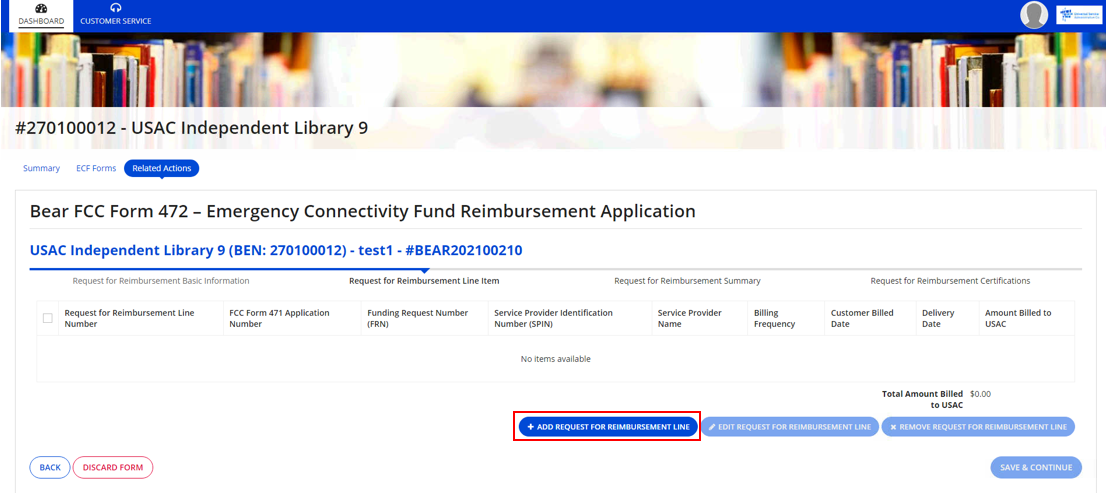Switch to the Summary tab
The height and width of the screenshot is (493, 1106).
coord(41,169)
